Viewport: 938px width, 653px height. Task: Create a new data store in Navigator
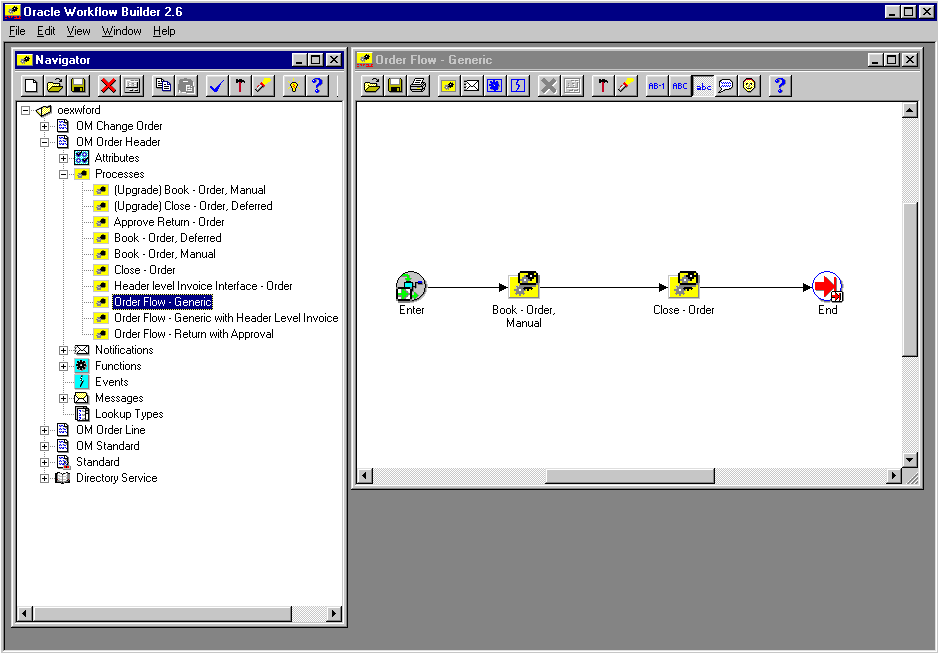coord(31,86)
